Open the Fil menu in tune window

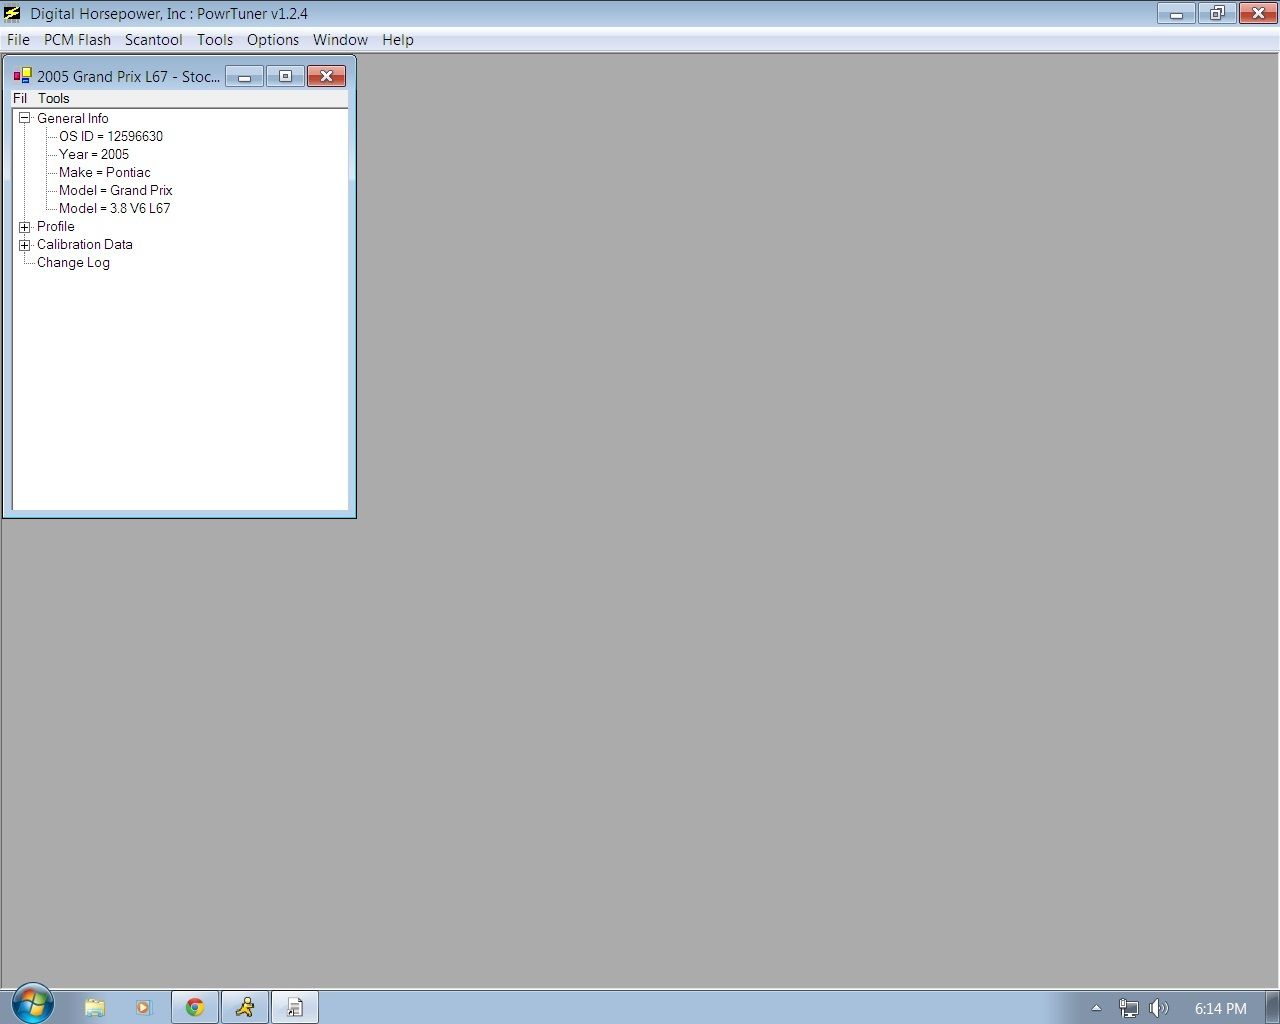tap(20, 98)
